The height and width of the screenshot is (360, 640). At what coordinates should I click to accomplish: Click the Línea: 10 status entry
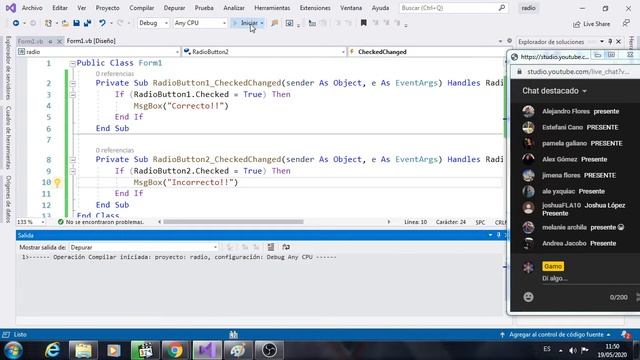[x=416, y=222]
